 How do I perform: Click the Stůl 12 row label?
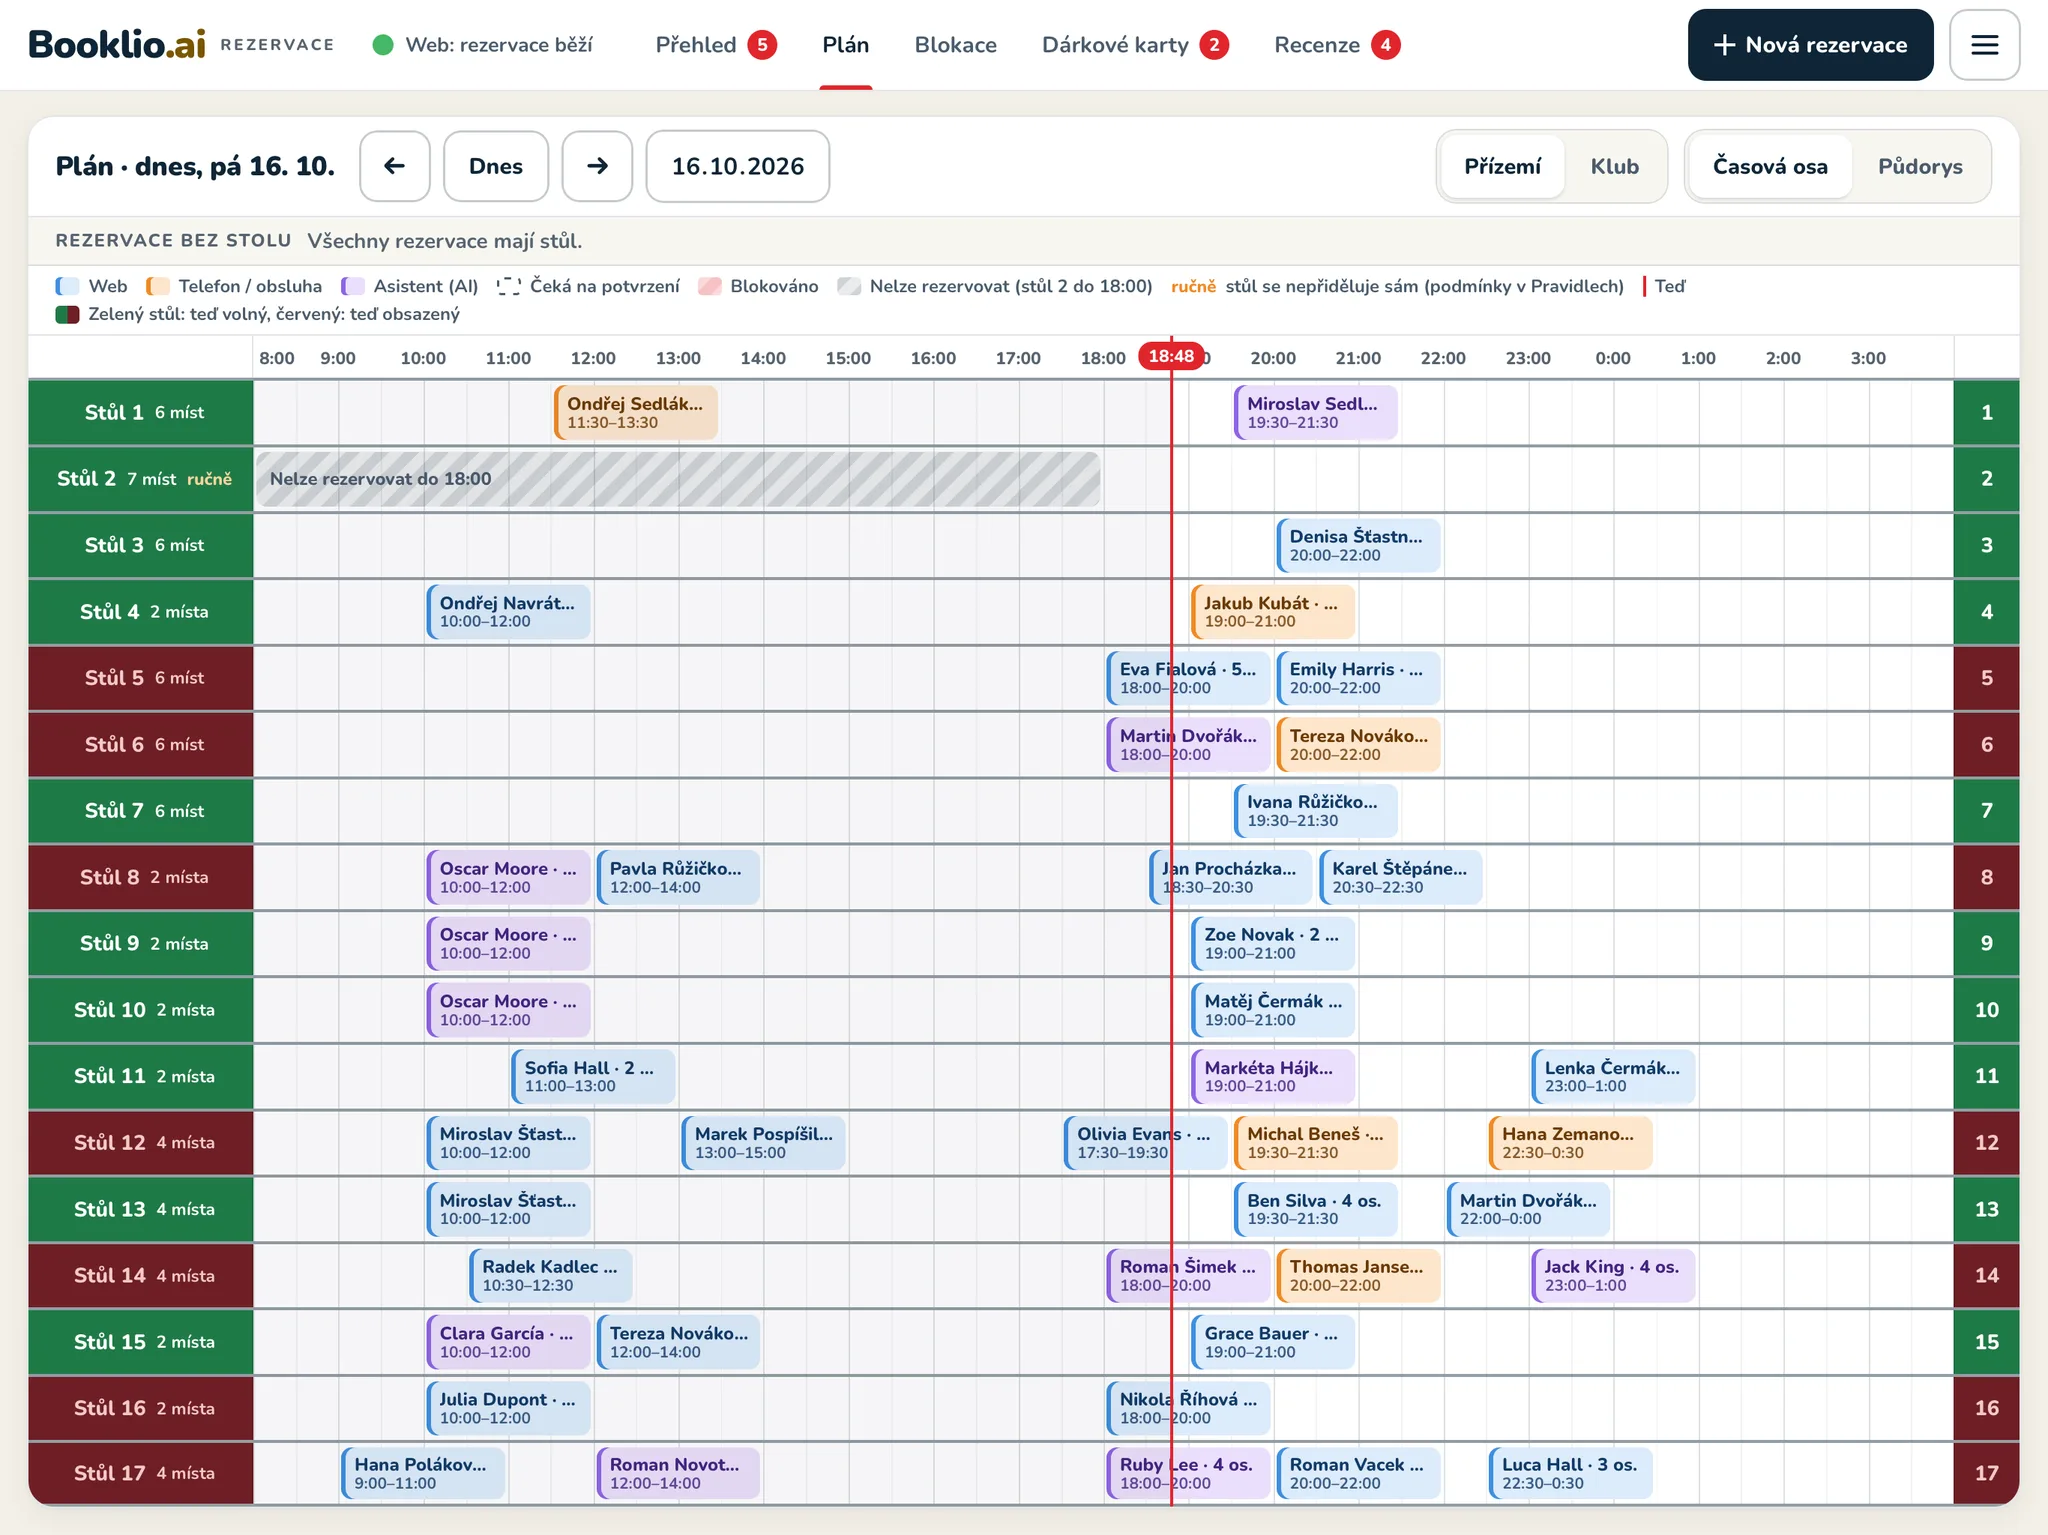(x=141, y=1142)
